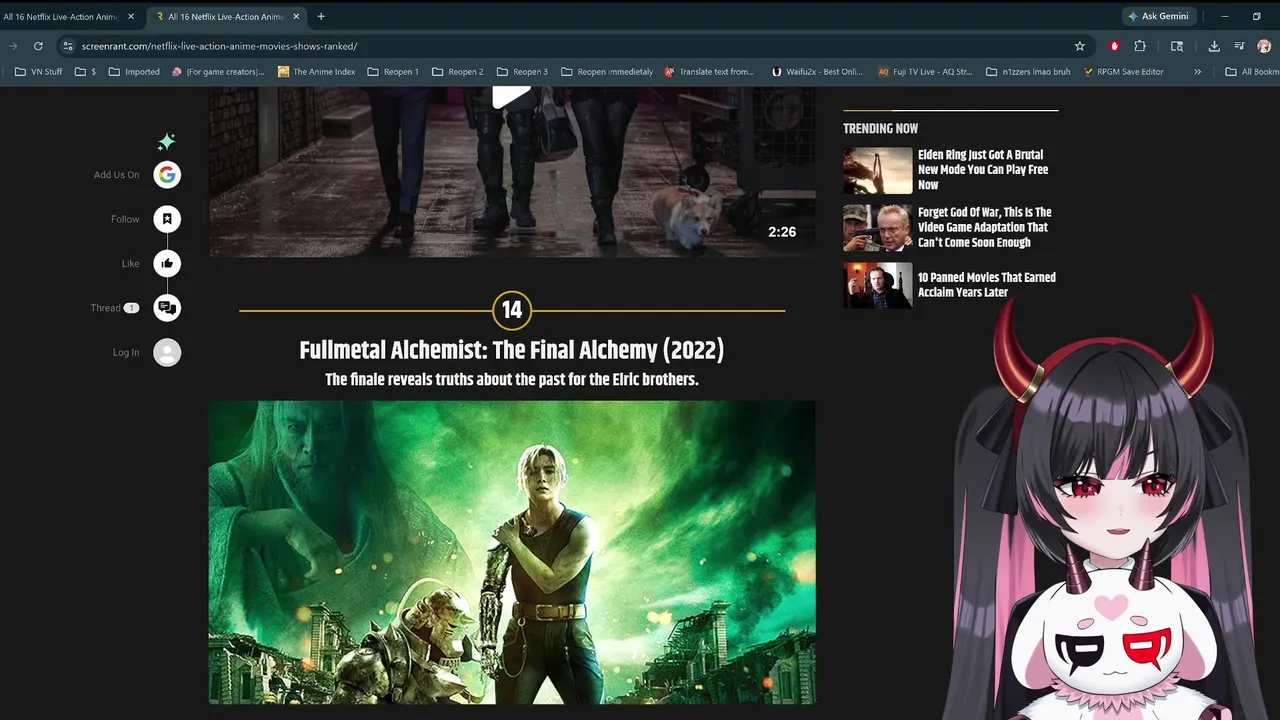Viewport: 1280px width, 720px height.
Task: Reload the page with the refresh icon
Action: coord(38,46)
